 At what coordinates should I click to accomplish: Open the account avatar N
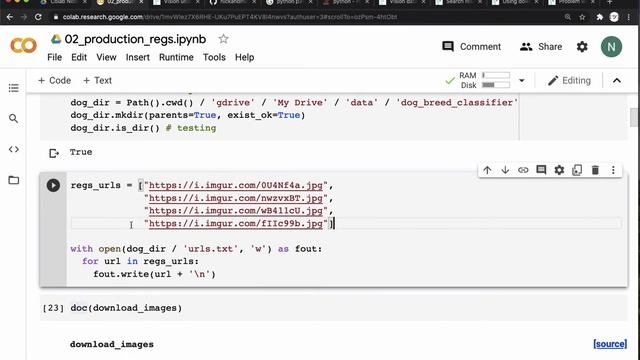[x=611, y=47]
